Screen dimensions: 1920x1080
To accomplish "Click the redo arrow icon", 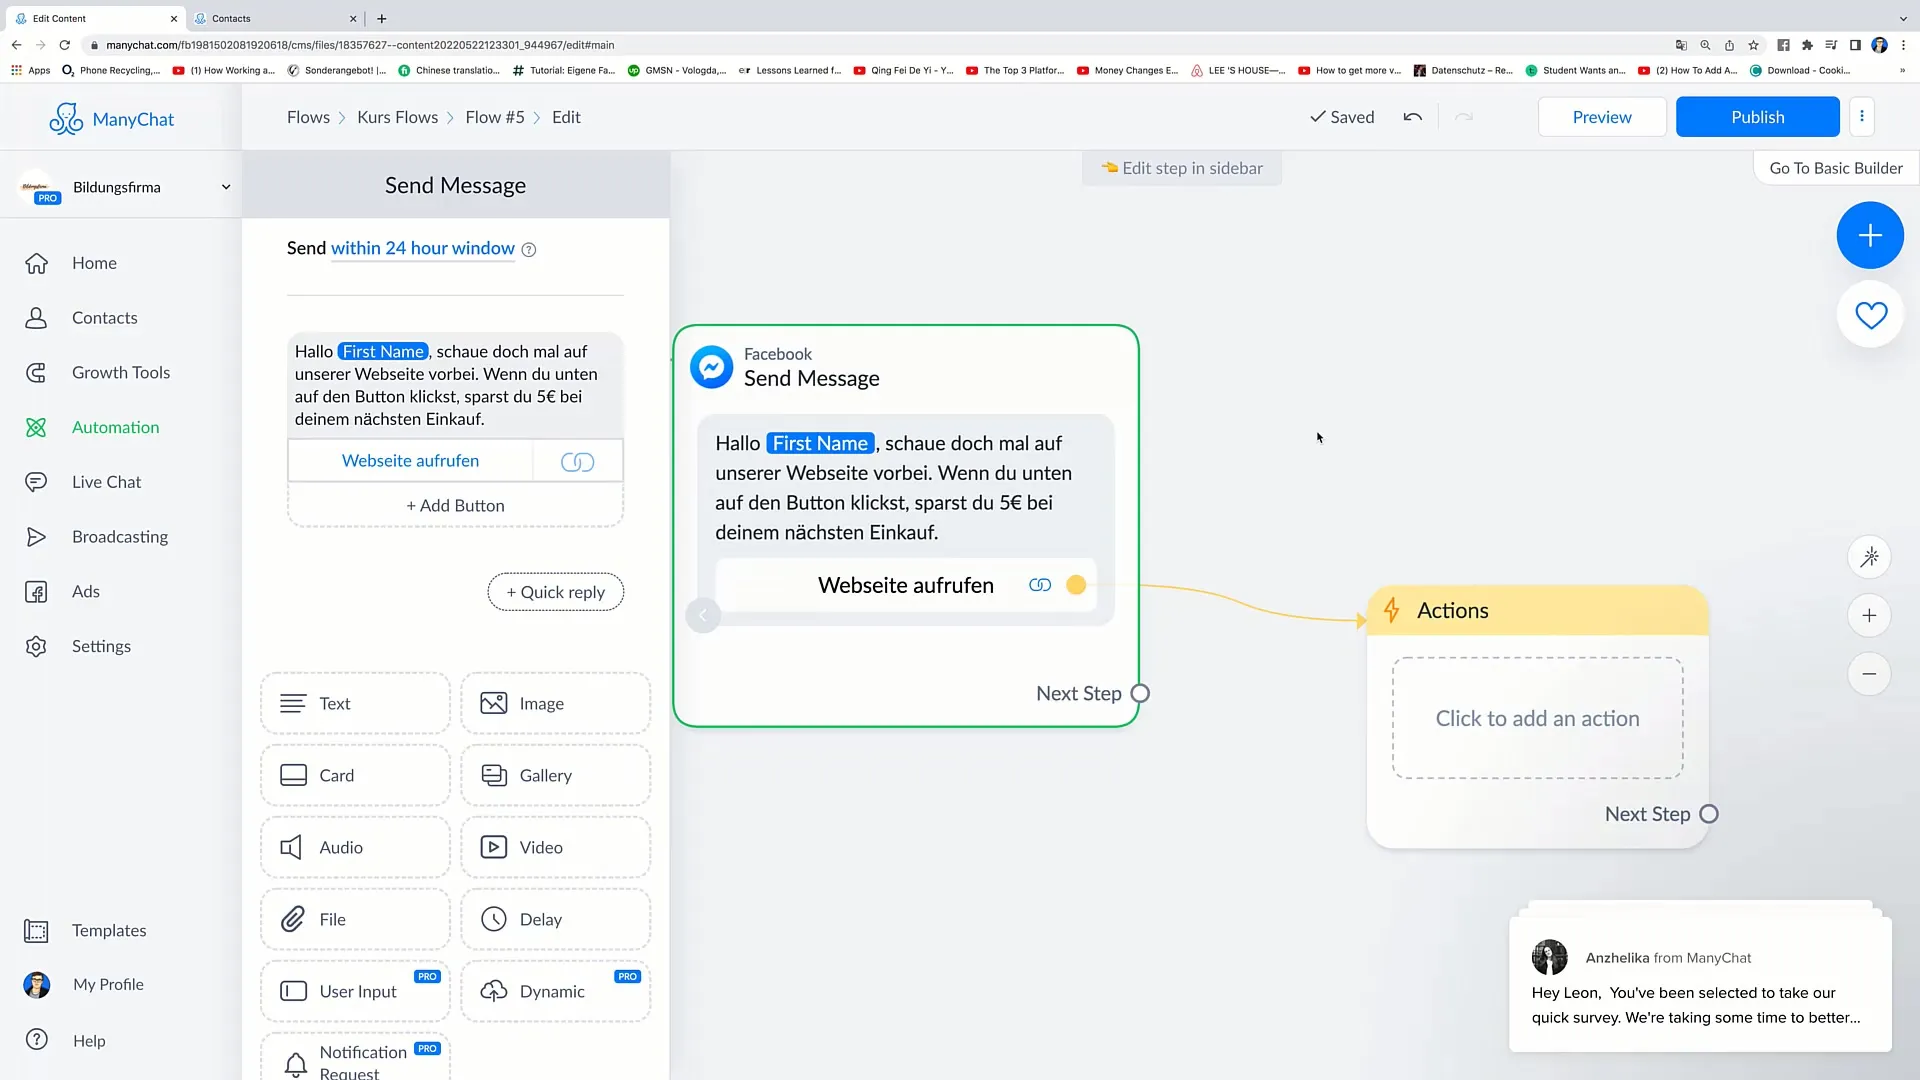I will click(1464, 117).
